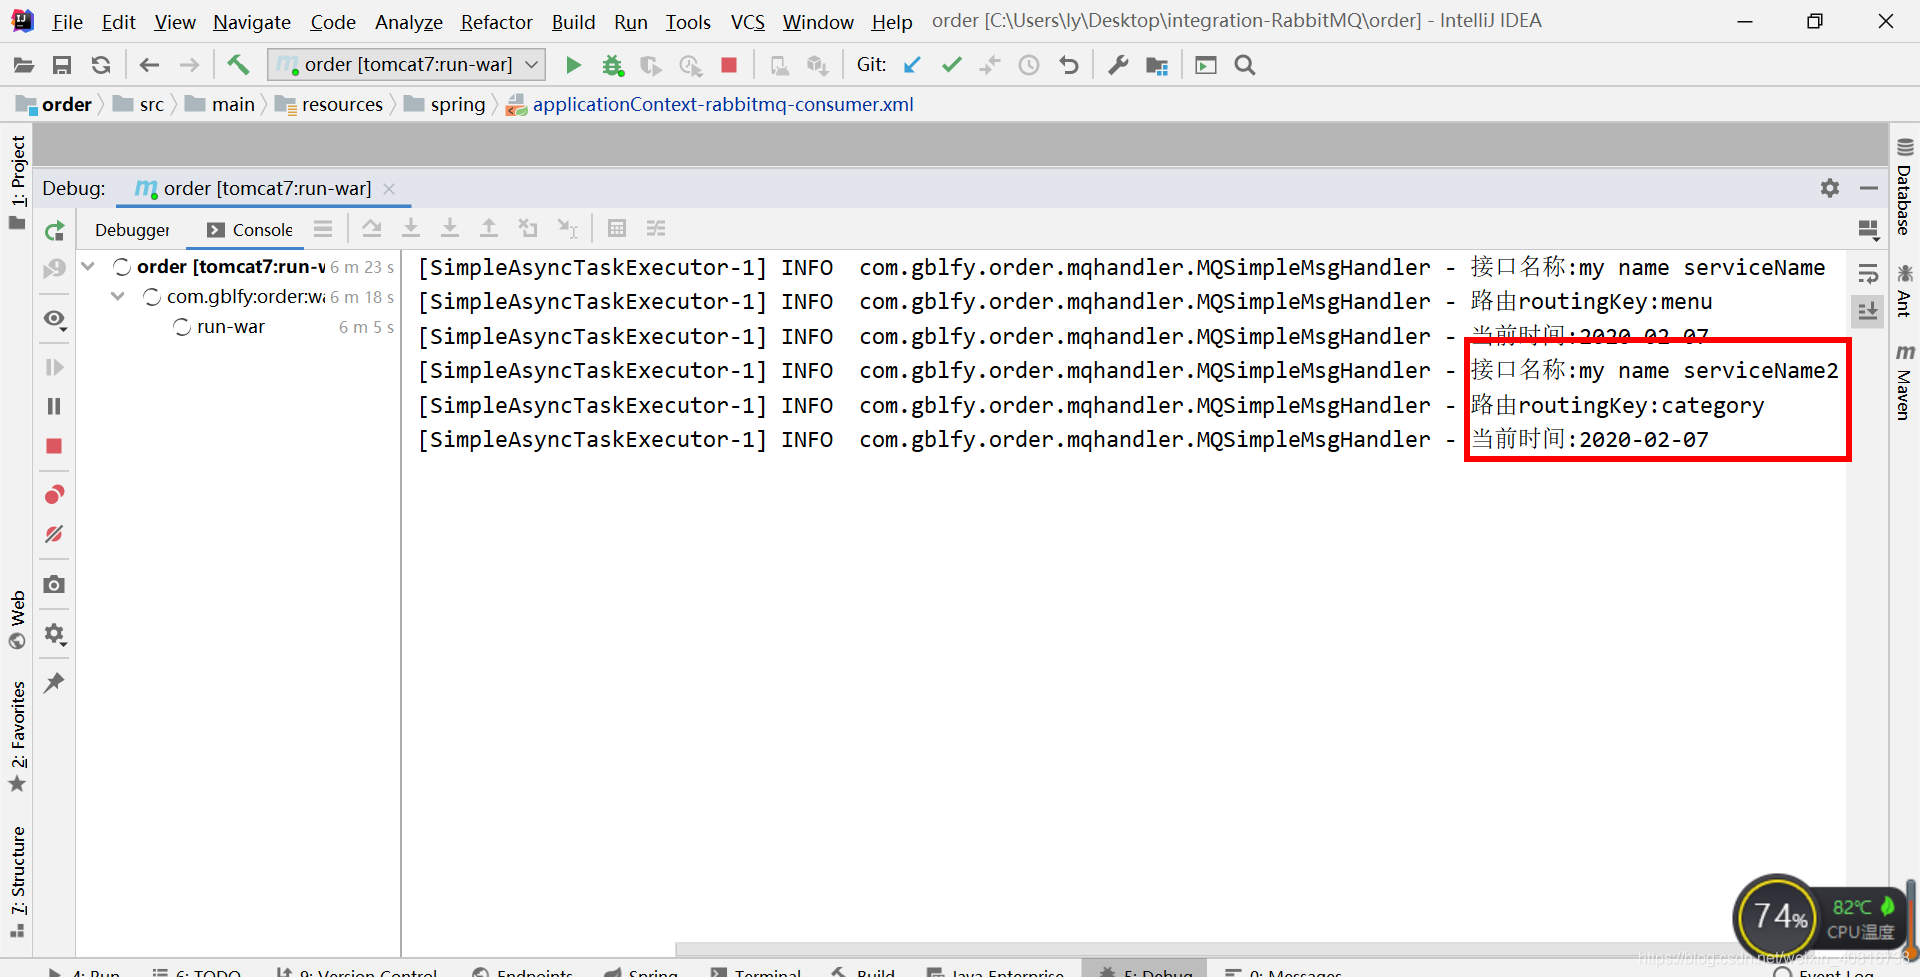Open the Web tool window
Screen dimensions: 1920x977
point(18,620)
